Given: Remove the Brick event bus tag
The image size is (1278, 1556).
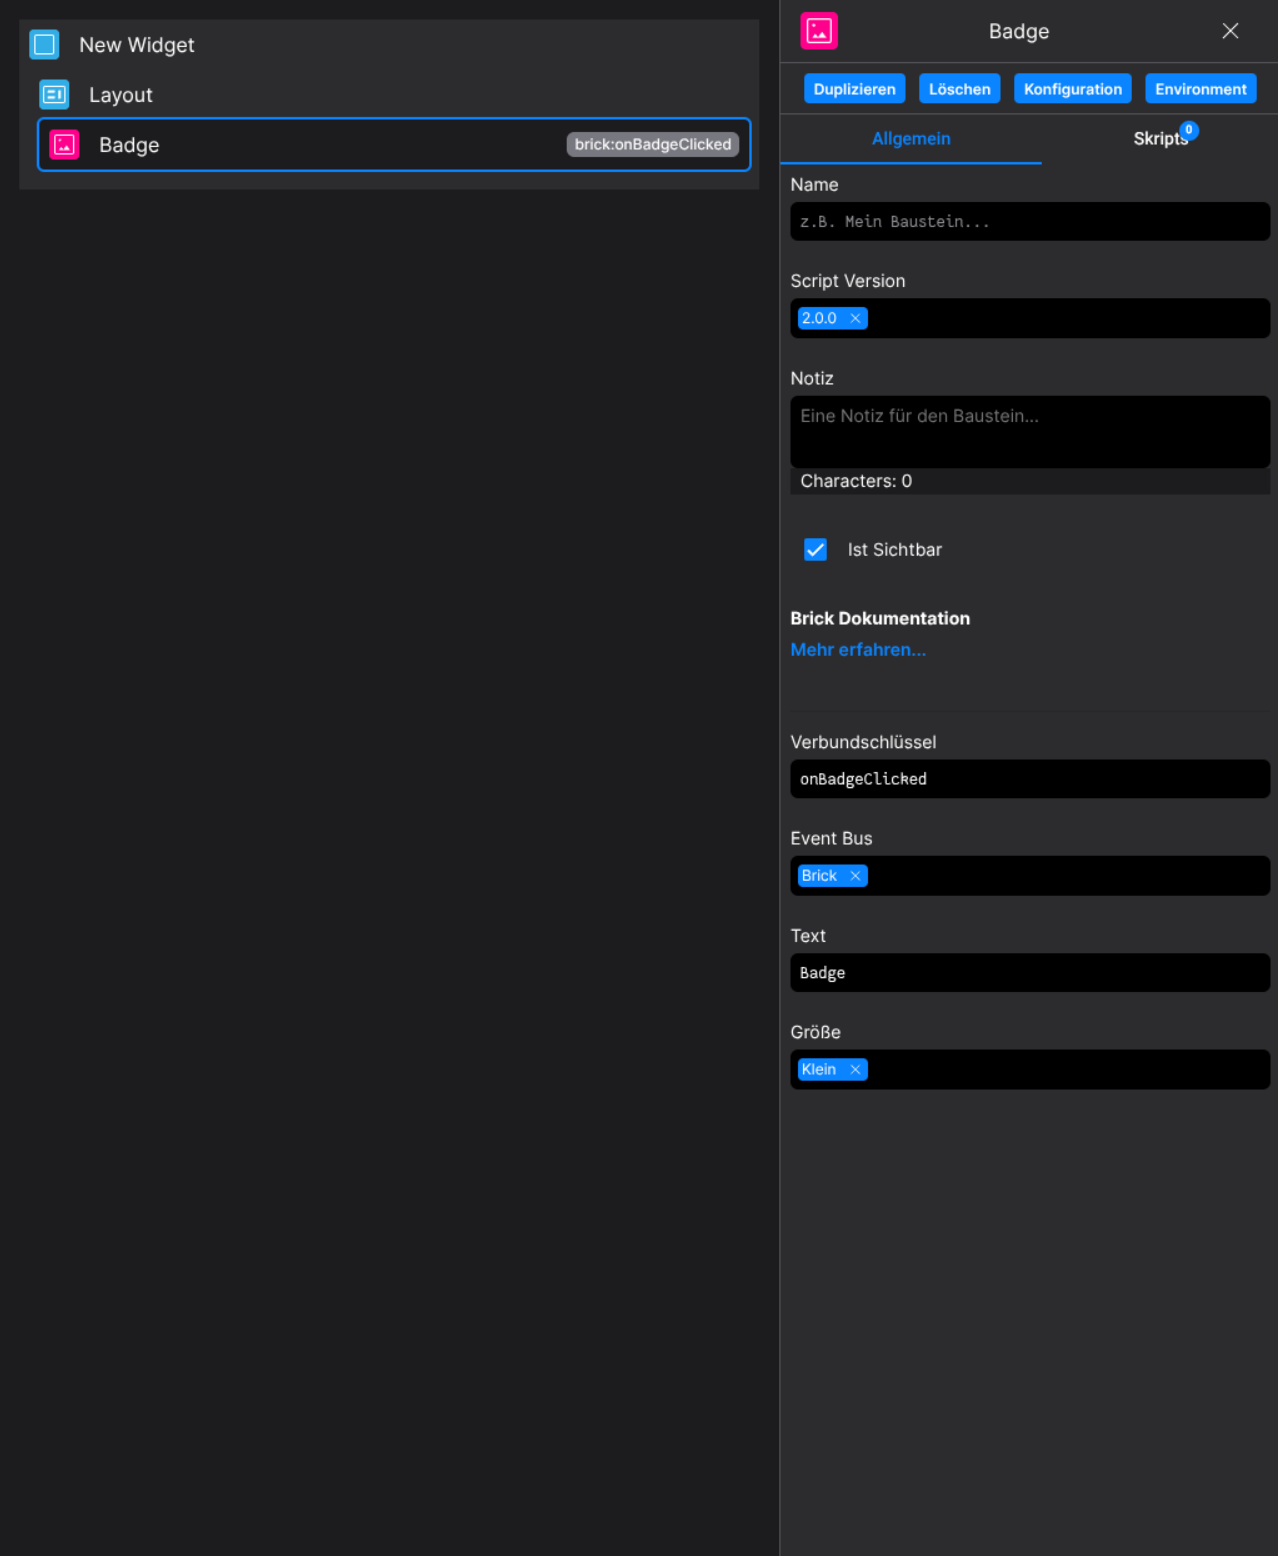Looking at the screenshot, I should coord(855,876).
